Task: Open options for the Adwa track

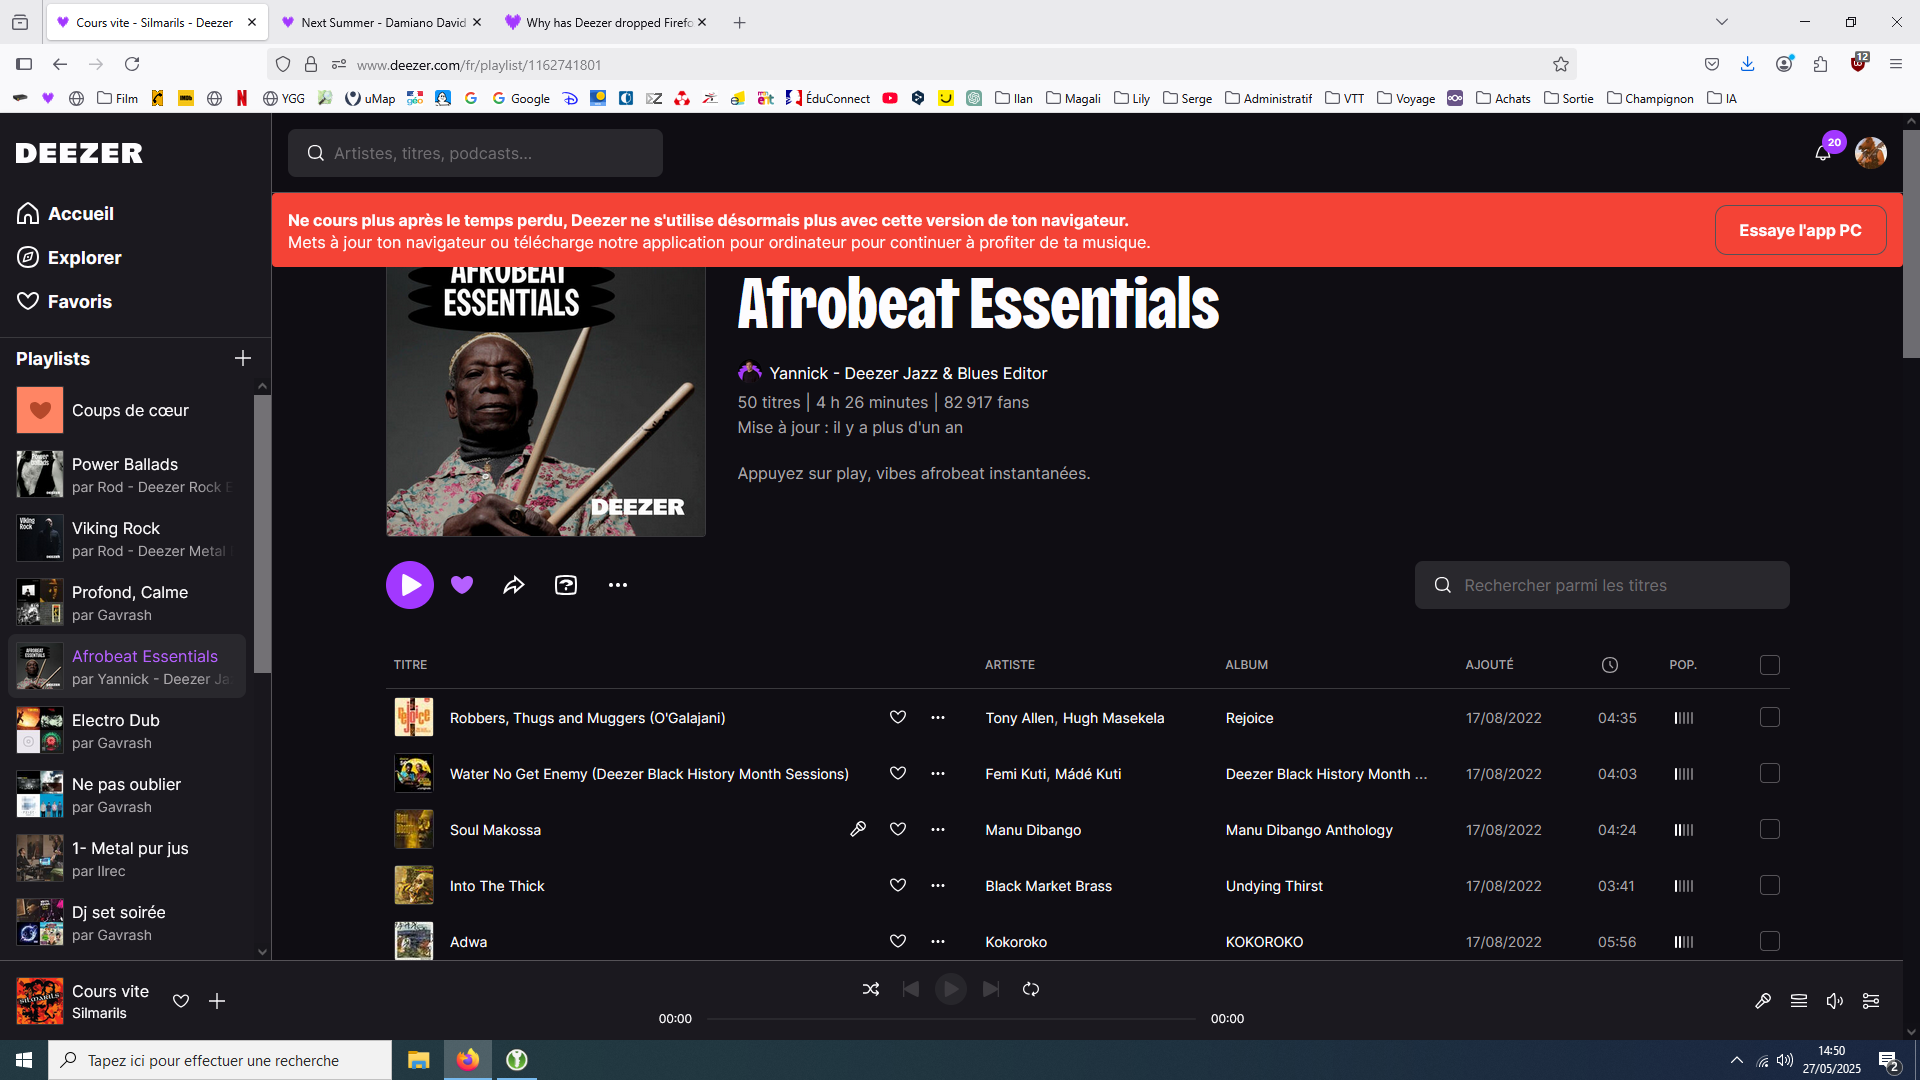Action: click(938, 942)
